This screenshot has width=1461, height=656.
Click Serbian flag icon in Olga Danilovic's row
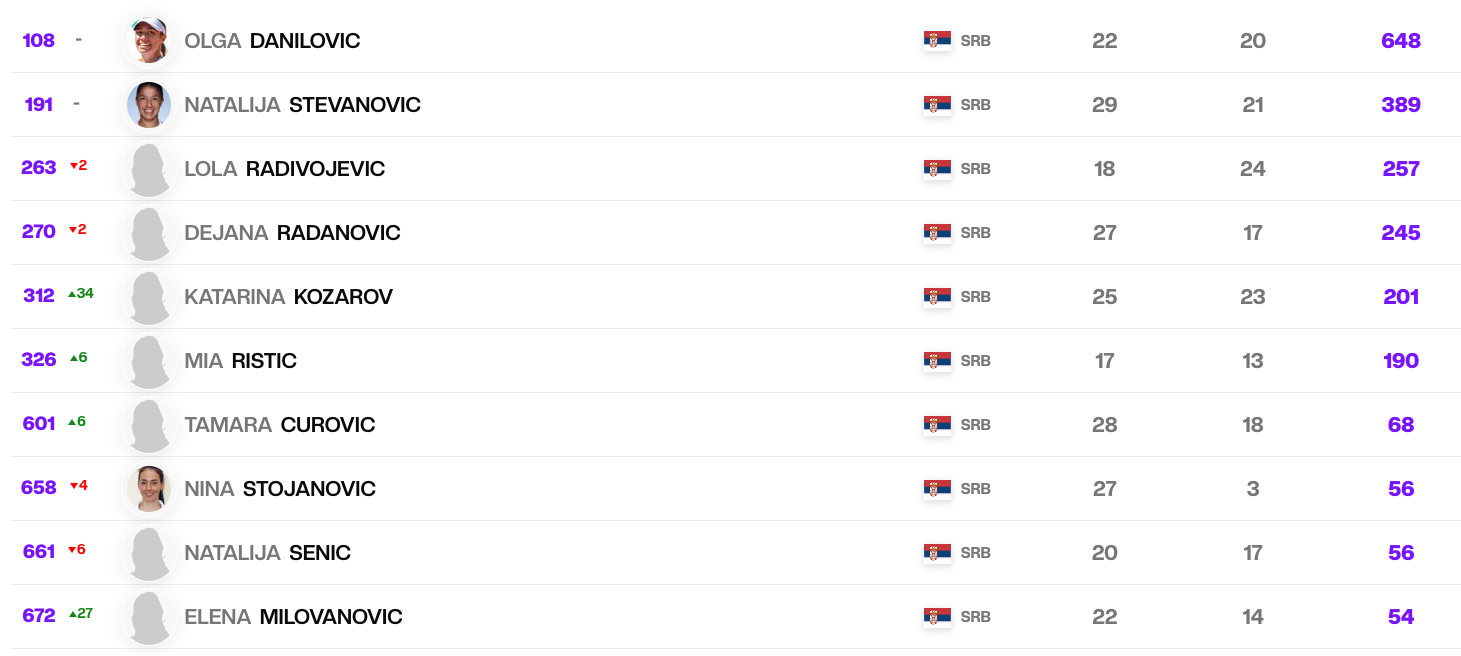click(937, 41)
